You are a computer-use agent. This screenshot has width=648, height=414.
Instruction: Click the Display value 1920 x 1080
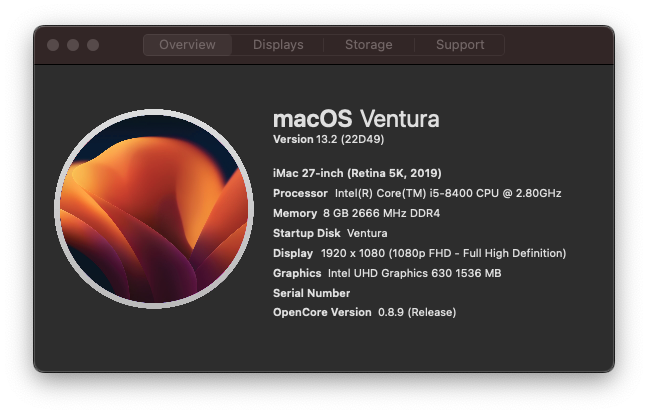(443, 253)
